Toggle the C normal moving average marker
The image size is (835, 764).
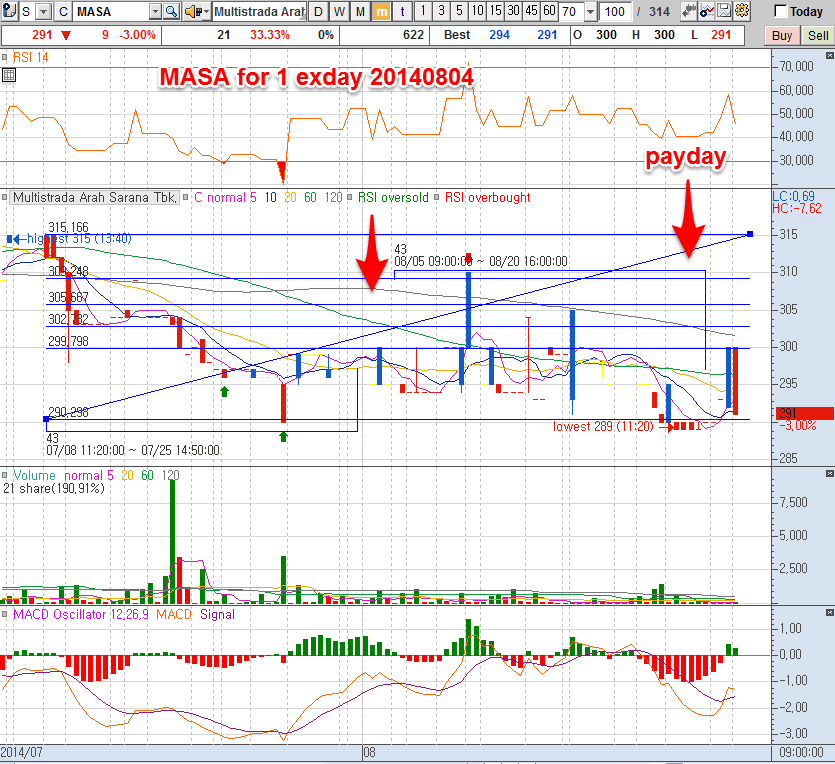(186, 198)
